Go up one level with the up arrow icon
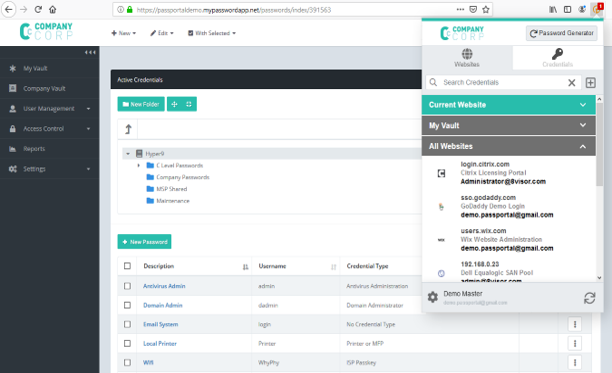Screen dimensions: 612x373 pos(128,129)
